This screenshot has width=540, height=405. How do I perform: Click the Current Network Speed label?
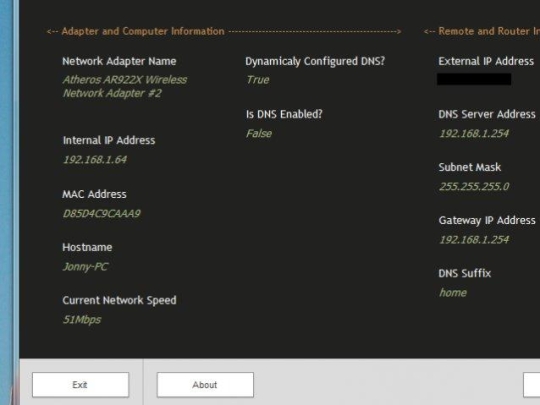pos(119,300)
